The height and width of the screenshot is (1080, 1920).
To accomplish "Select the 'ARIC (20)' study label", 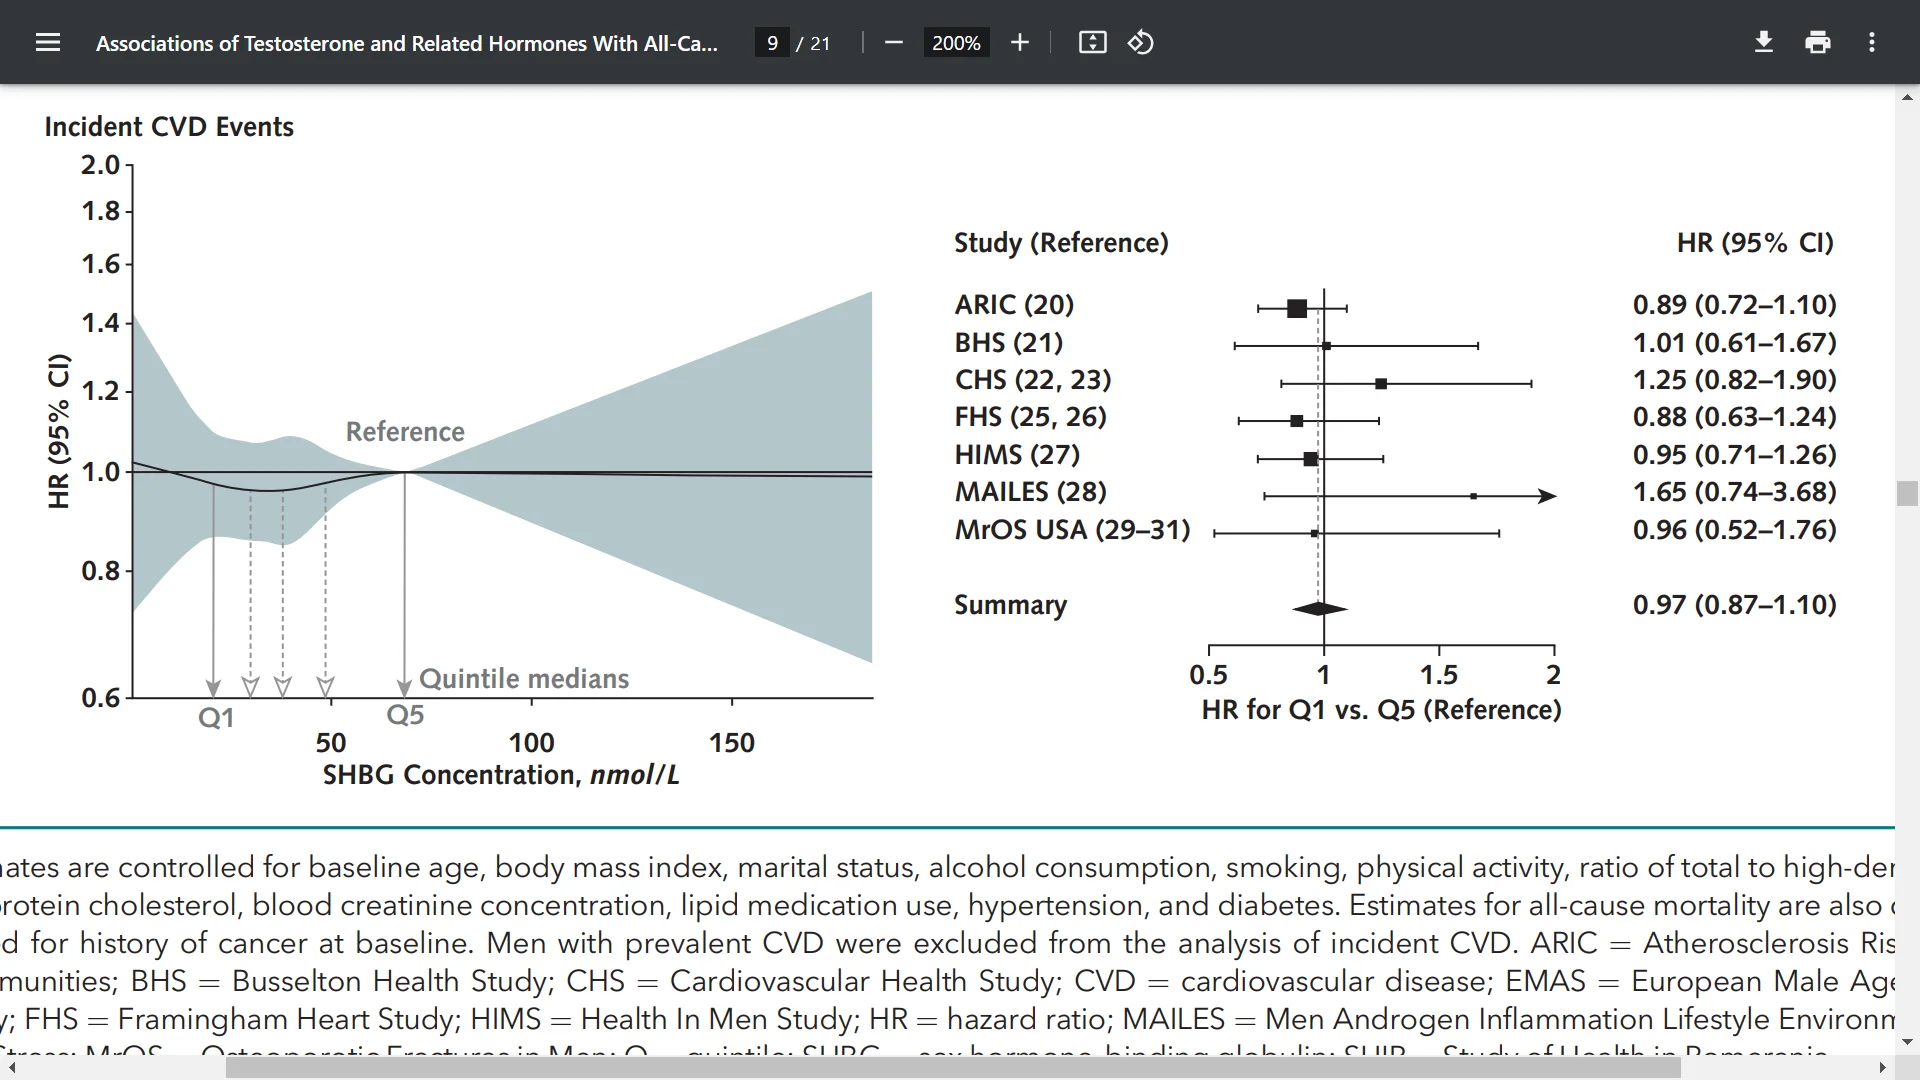I will point(1014,305).
